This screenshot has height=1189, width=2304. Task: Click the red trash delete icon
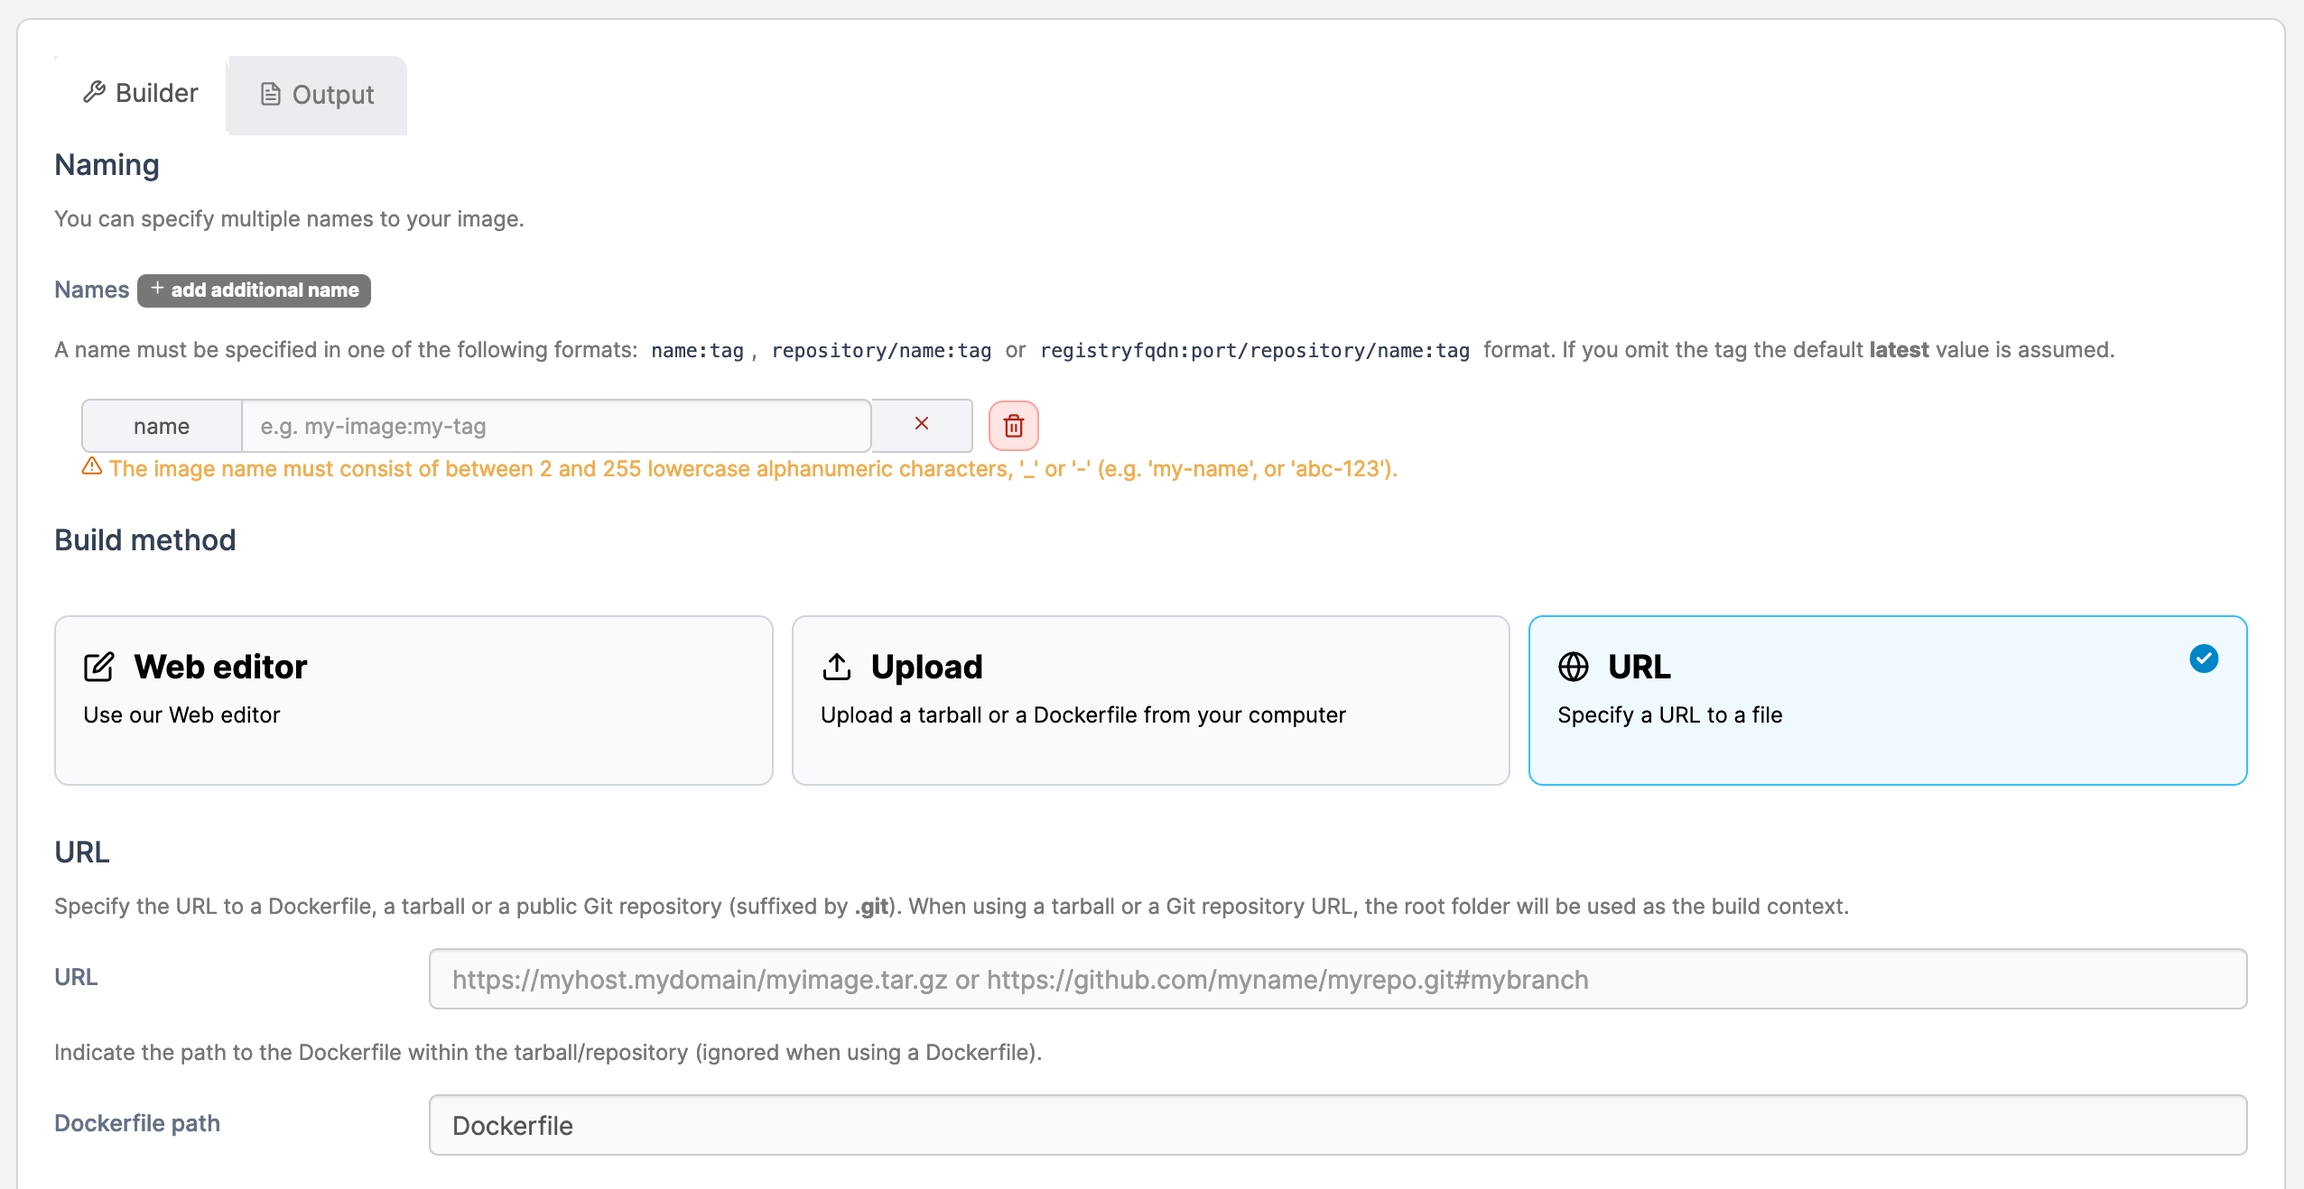1013,426
